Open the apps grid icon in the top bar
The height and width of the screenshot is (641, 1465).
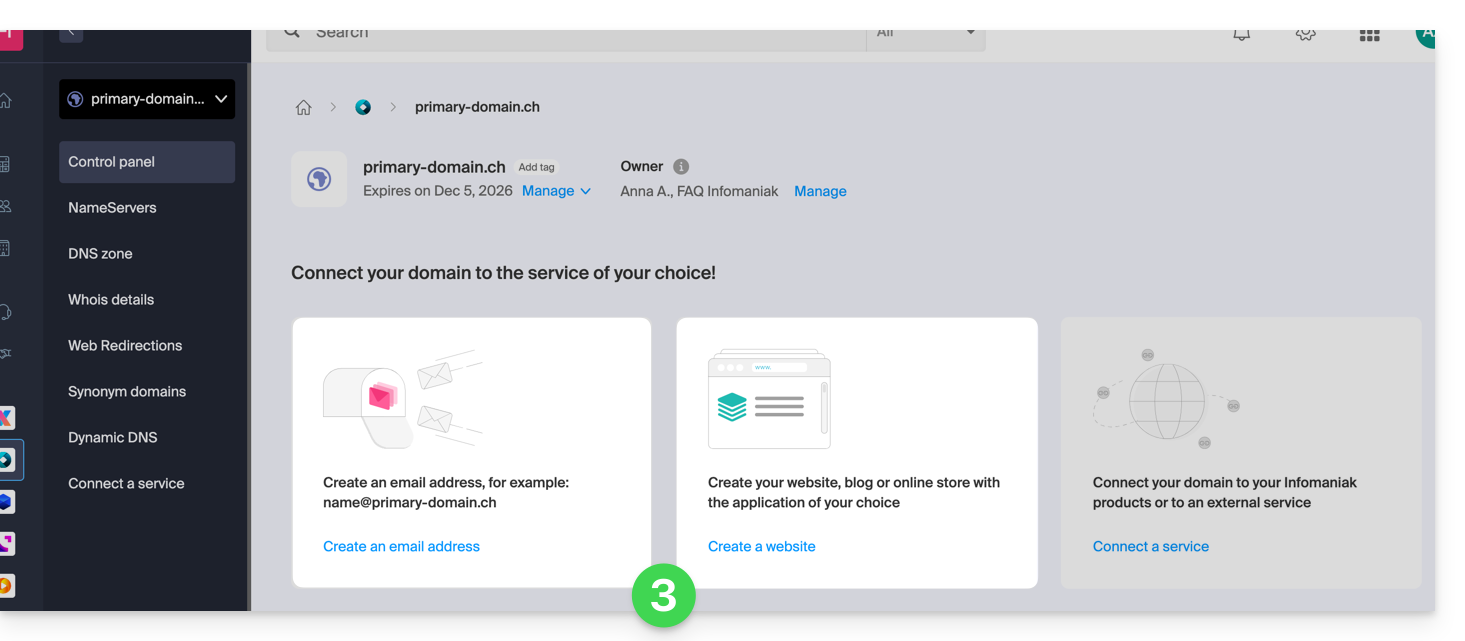[1369, 35]
